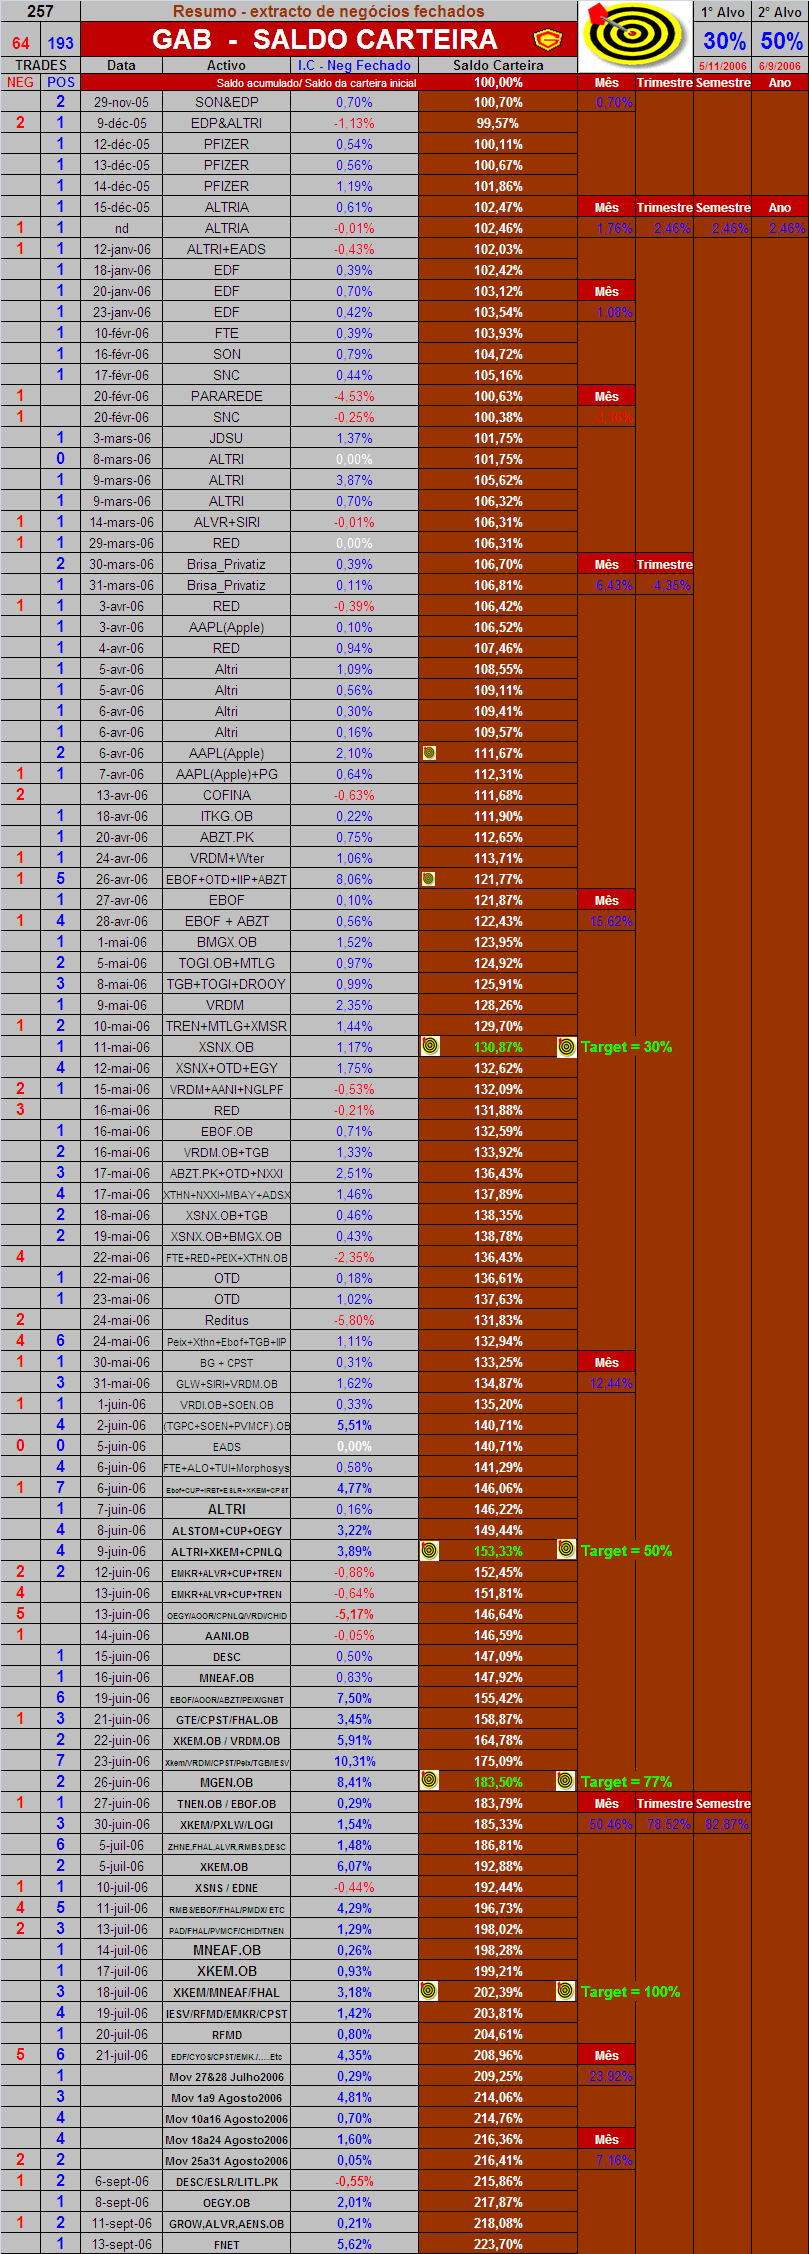809x2254 pixels.
Task: Select the I.C - Neg Fechado header
Action: click(354, 65)
